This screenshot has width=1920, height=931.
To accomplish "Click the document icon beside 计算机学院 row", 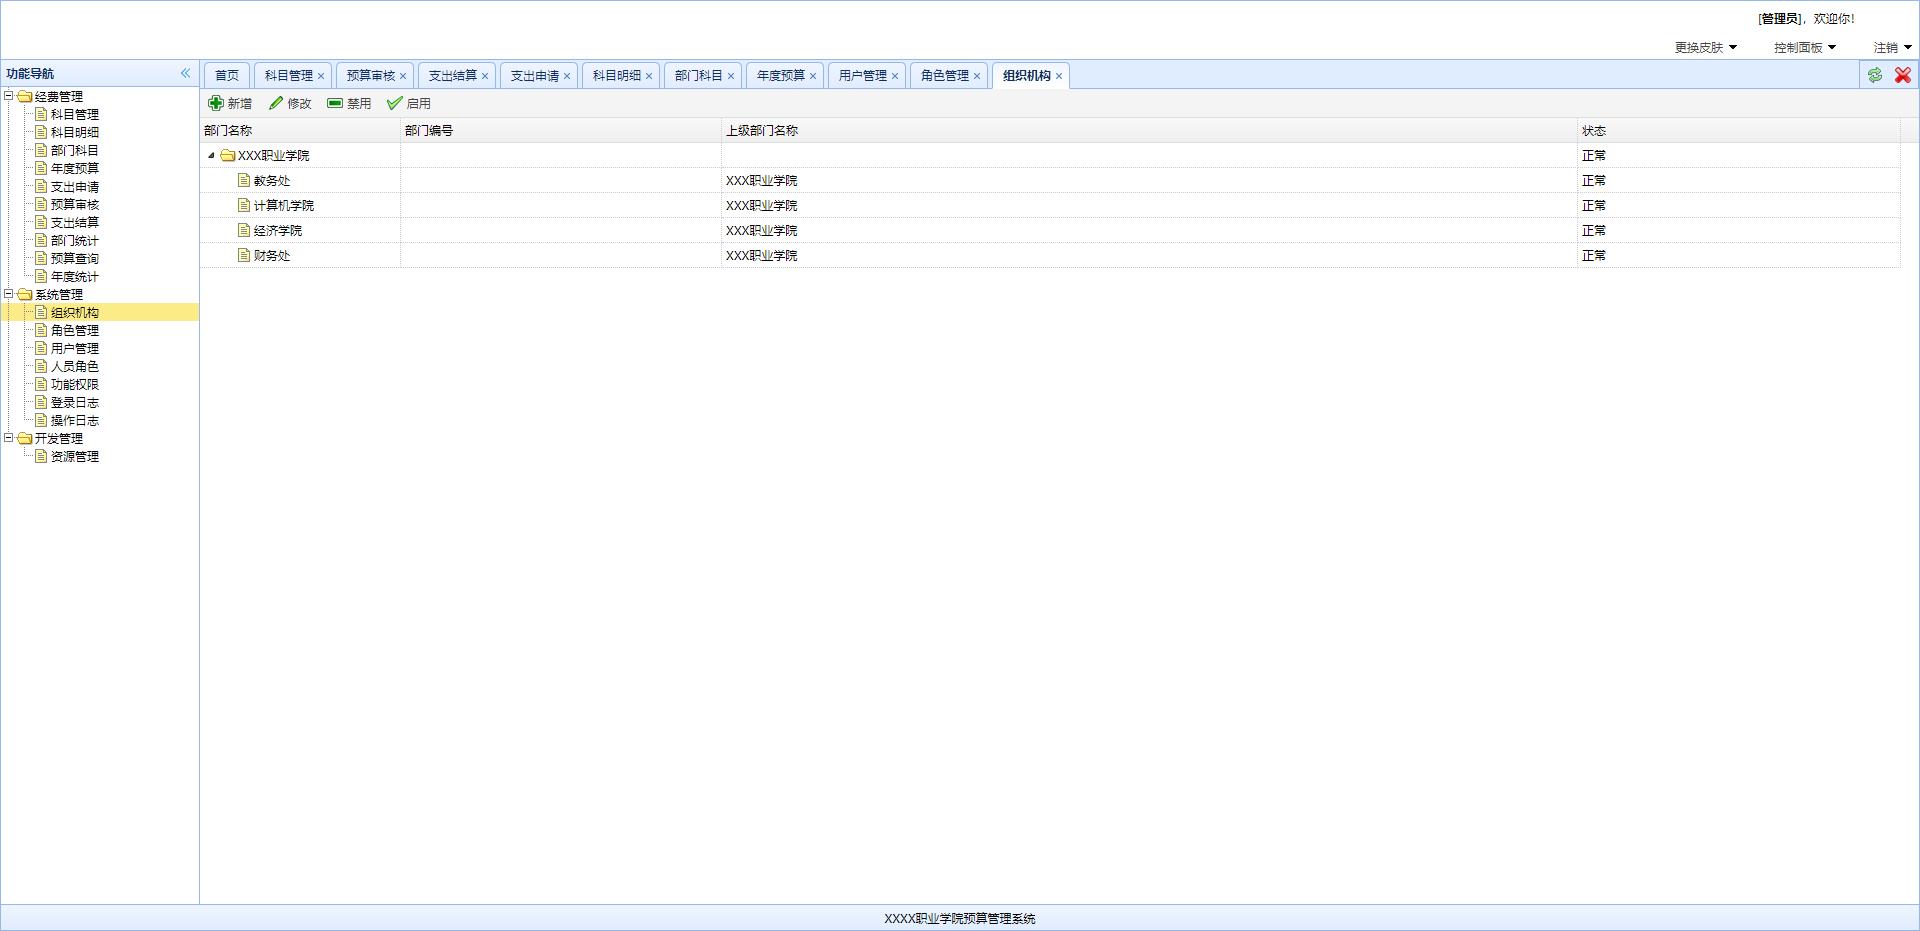I will 244,205.
